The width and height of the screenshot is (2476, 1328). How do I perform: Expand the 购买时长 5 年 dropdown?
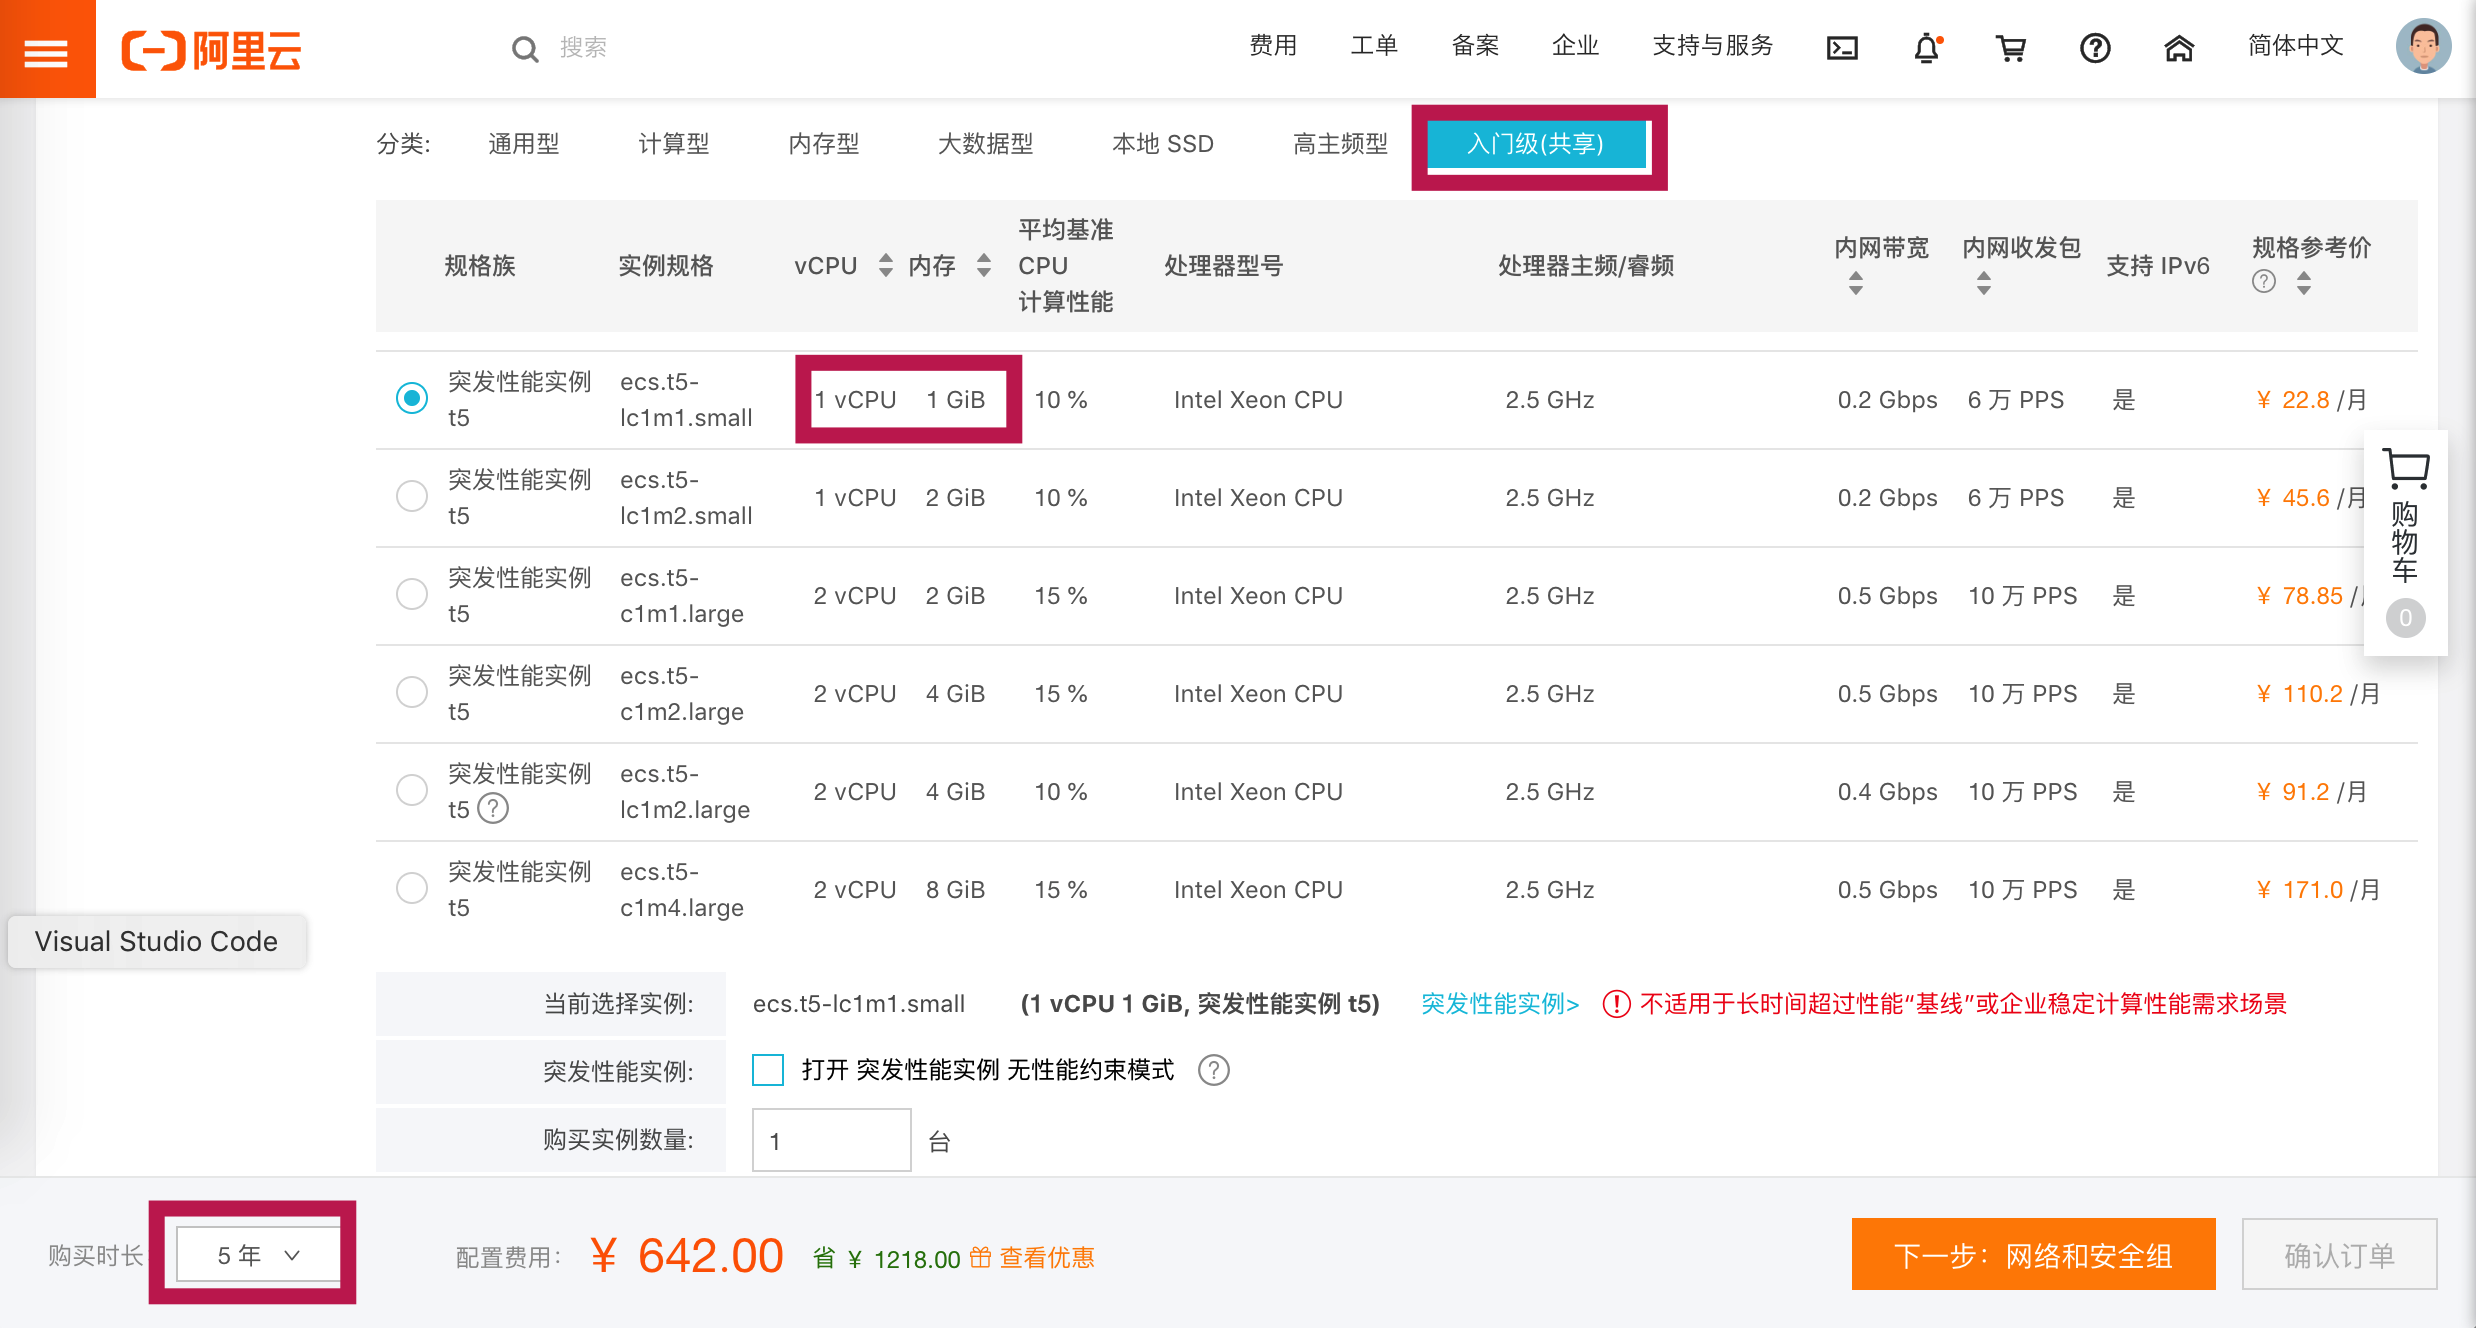pyautogui.click(x=258, y=1255)
